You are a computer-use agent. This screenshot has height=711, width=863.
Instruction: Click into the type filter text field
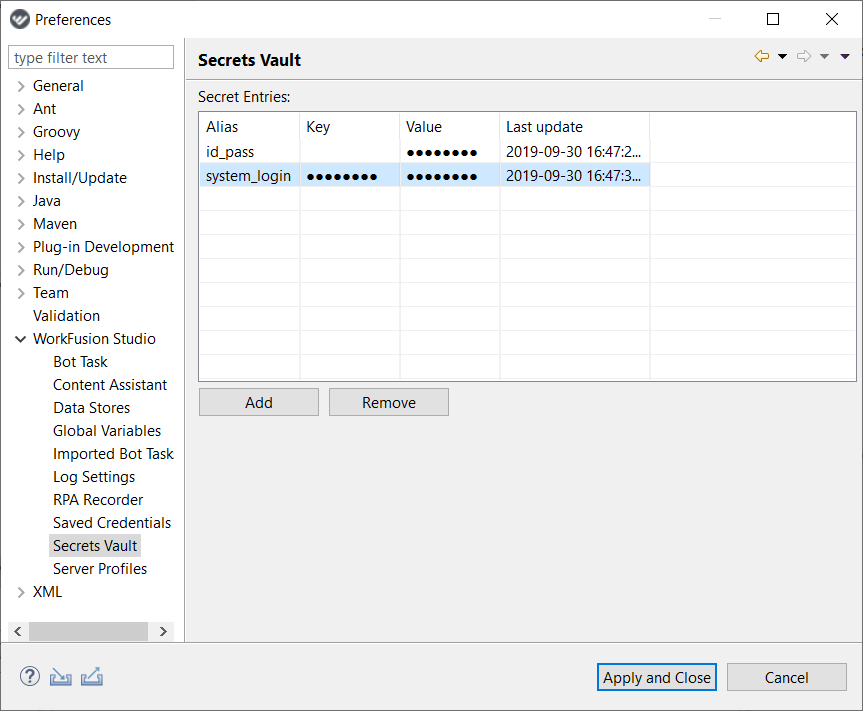pos(91,57)
